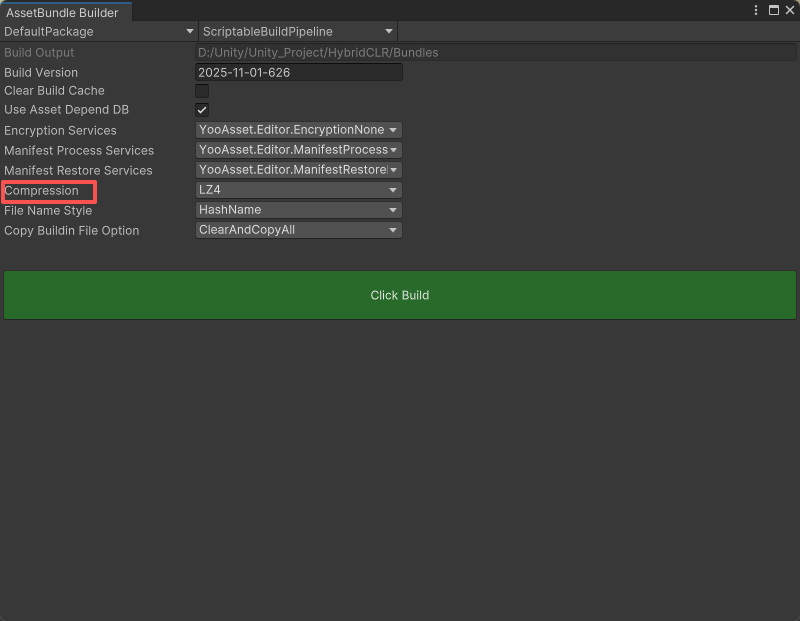Open the Compression LZ4 dropdown
The height and width of the screenshot is (621, 800).
pyautogui.click(x=298, y=190)
